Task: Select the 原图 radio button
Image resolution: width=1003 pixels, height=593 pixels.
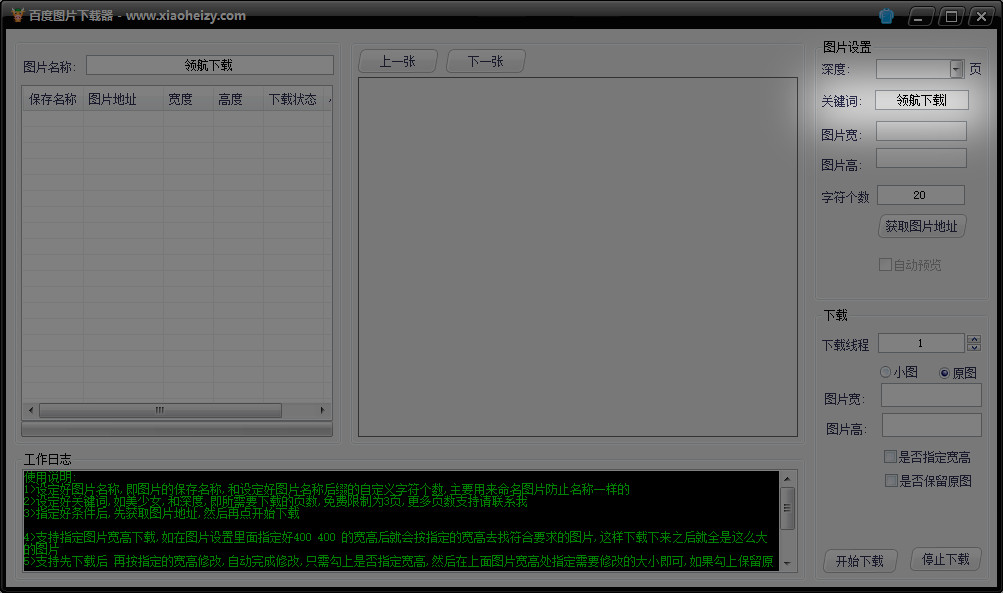Action: pos(944,373)
